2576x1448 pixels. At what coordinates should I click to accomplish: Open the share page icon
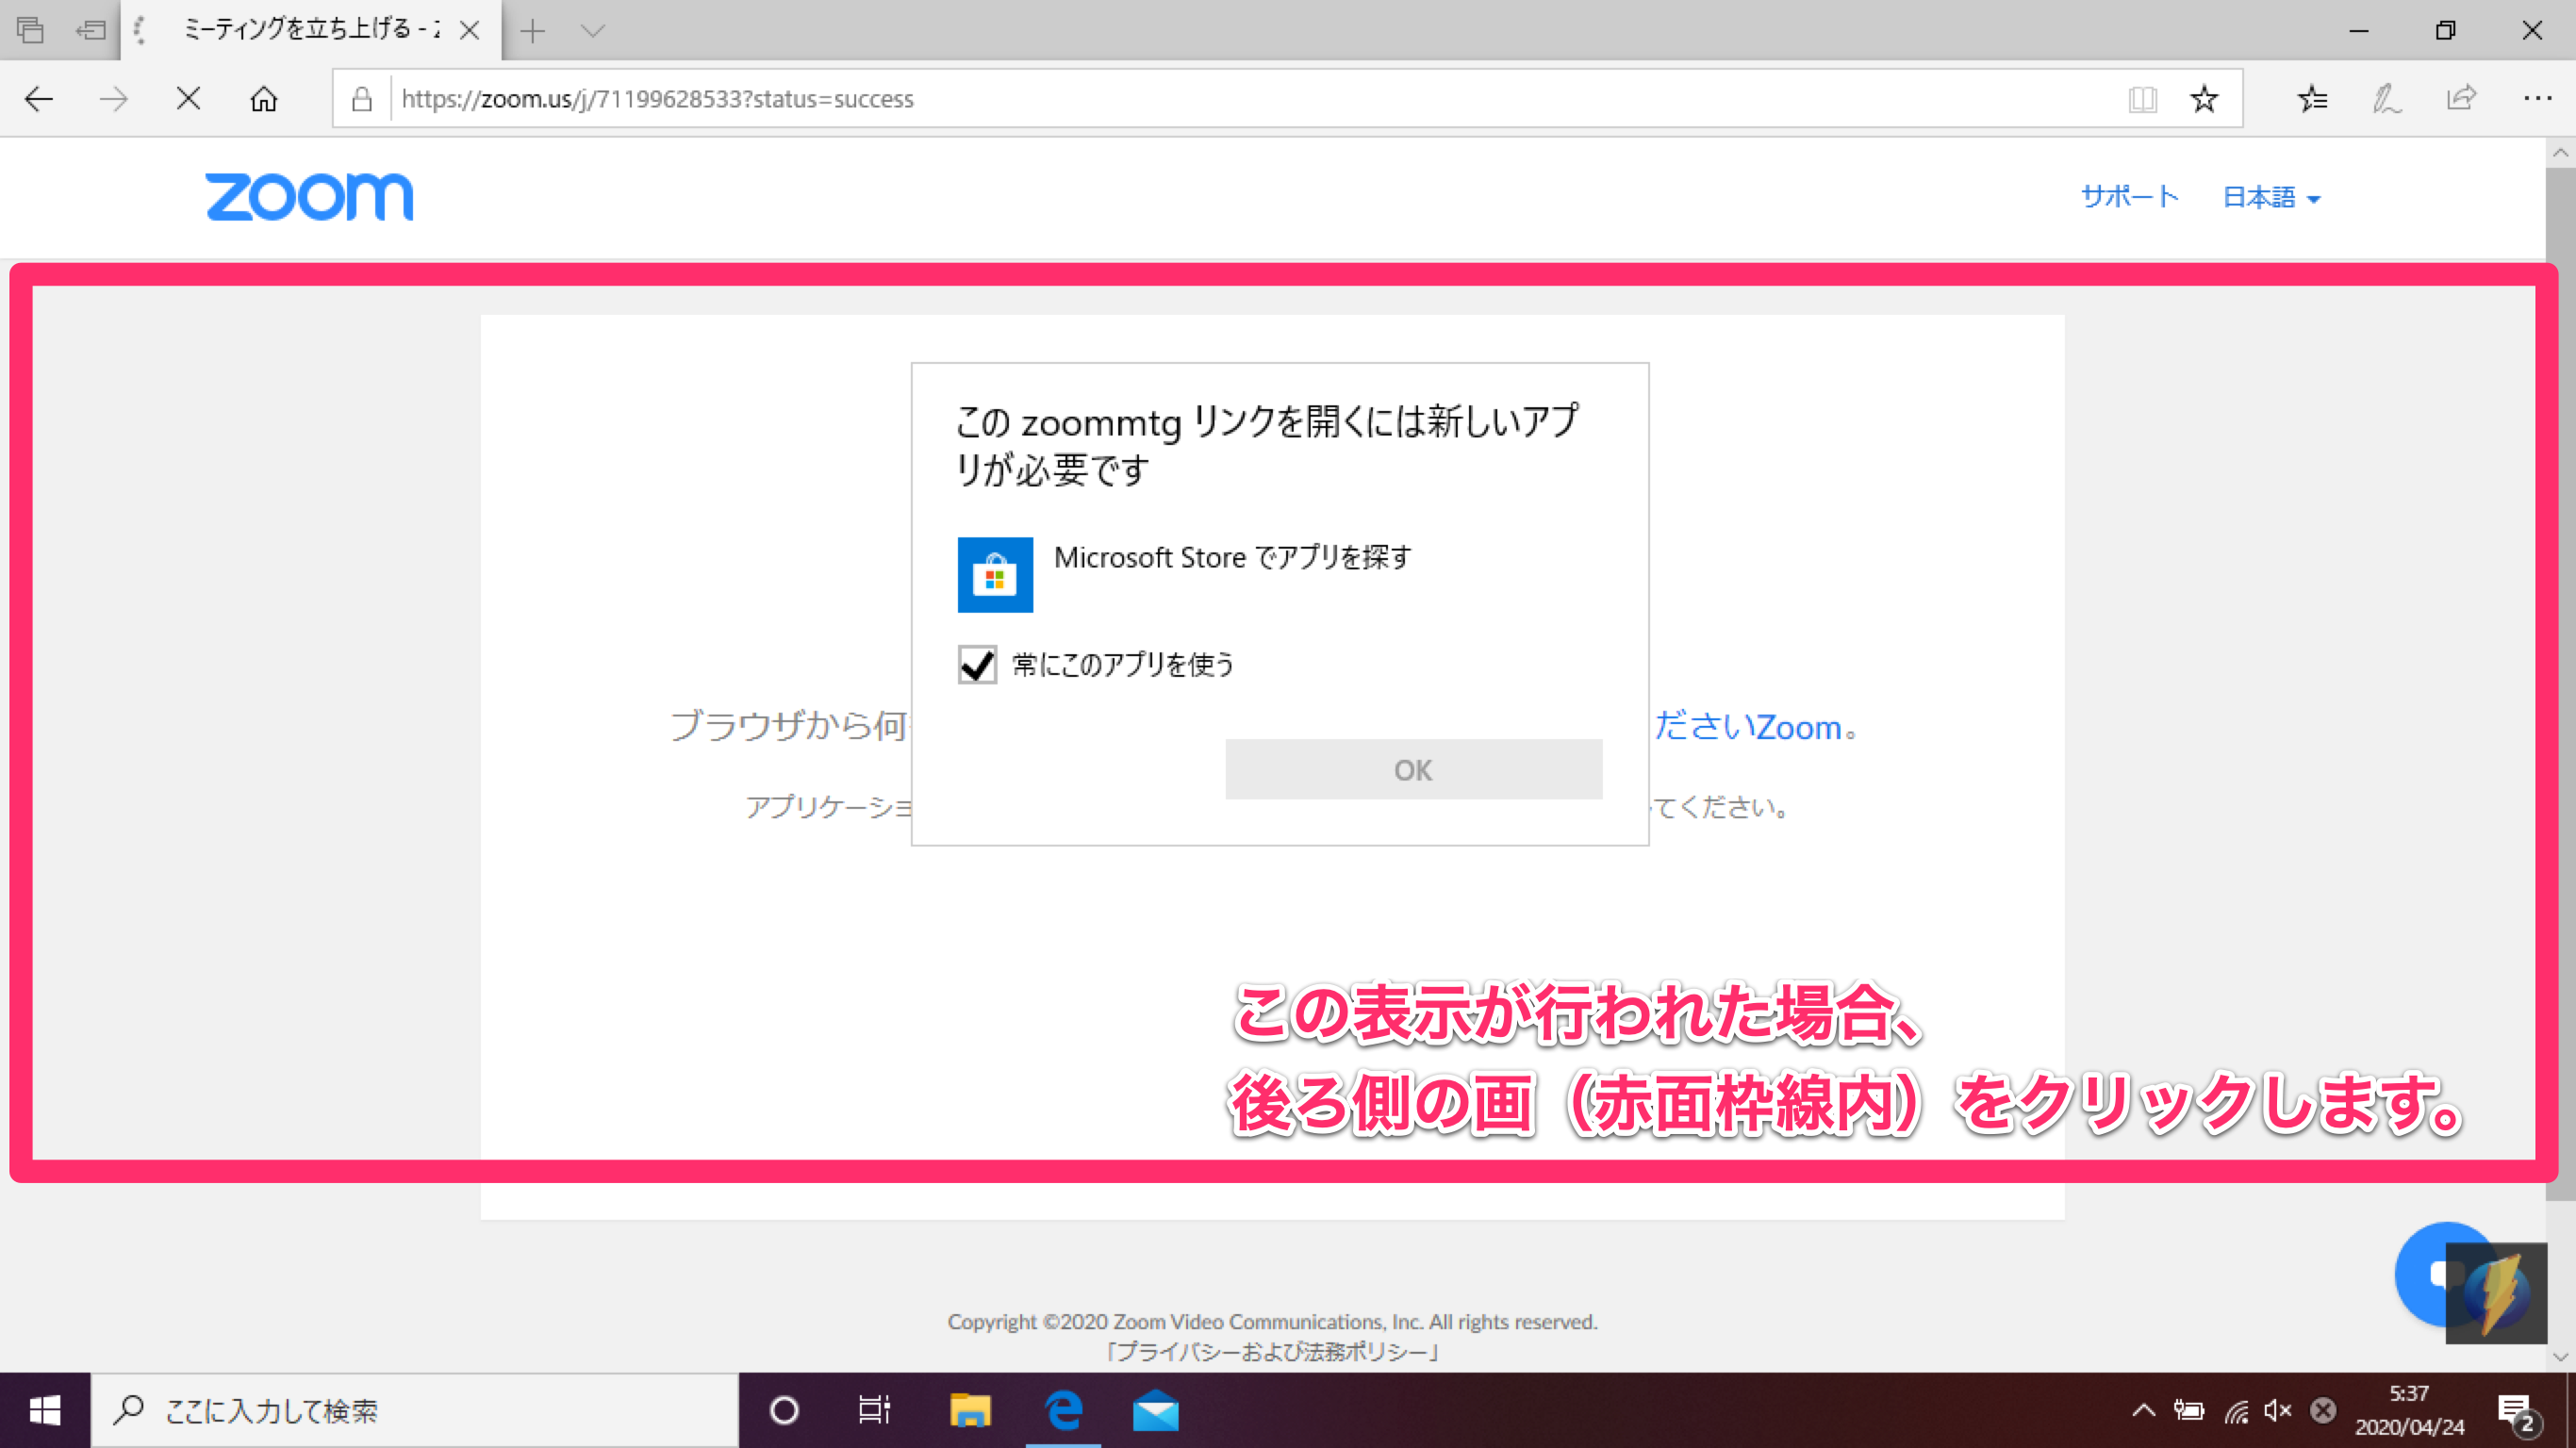pos(2461,99)
